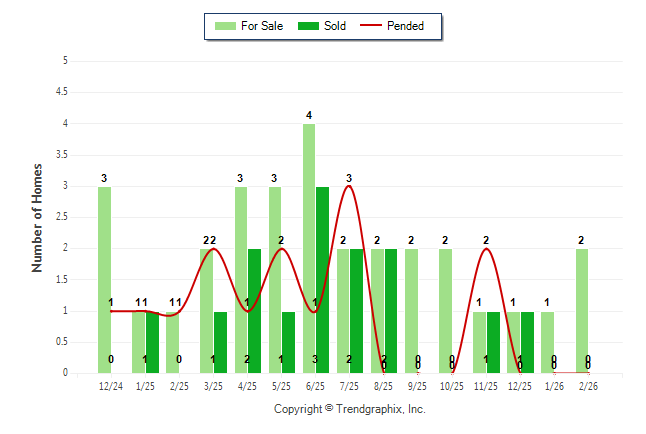Click the 9/25 x-axis label
The width and height of the screenshot is (646, 434).
click(x=417, y=385)
